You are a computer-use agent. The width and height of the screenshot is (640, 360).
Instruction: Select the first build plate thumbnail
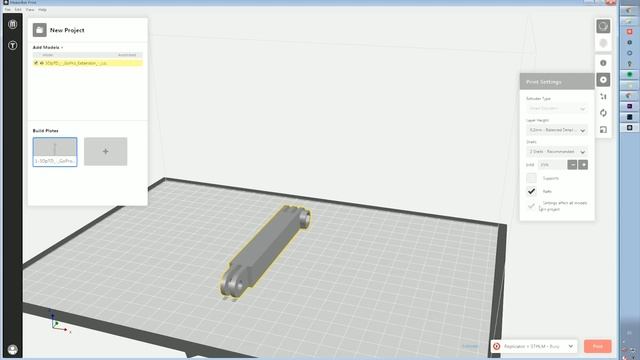pos(55,152)
